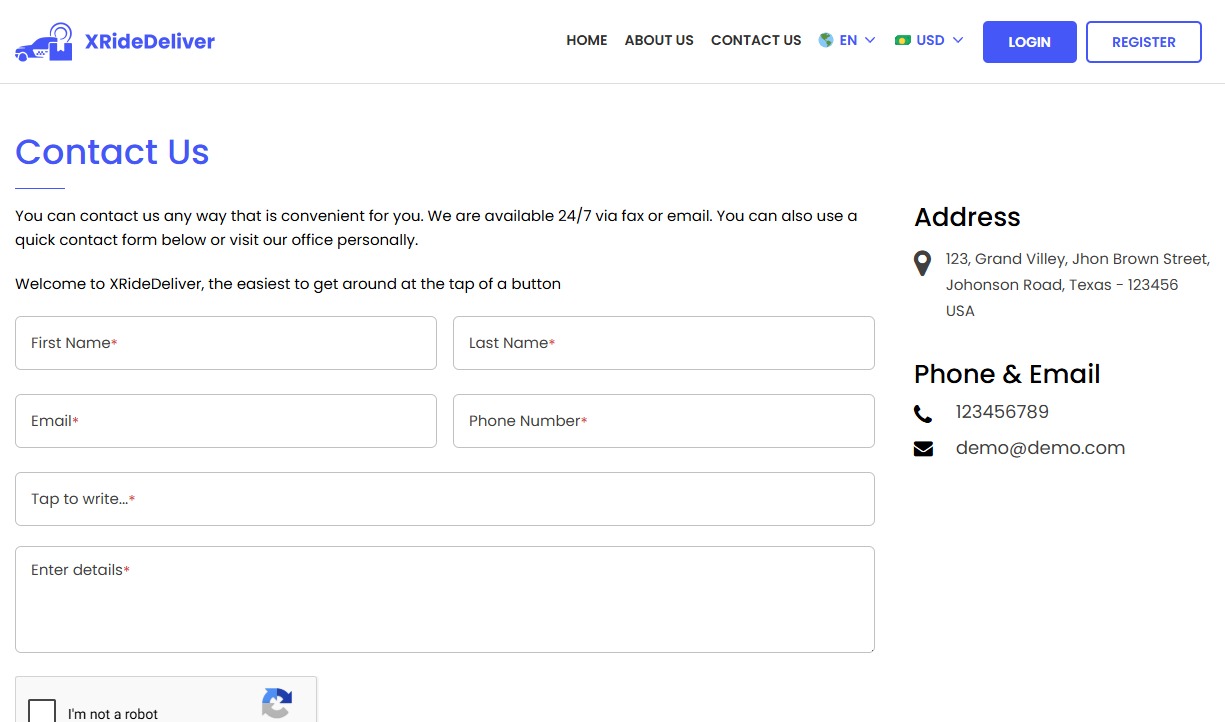Select the CONTACT US menu entry

click(x=755, y=40)
